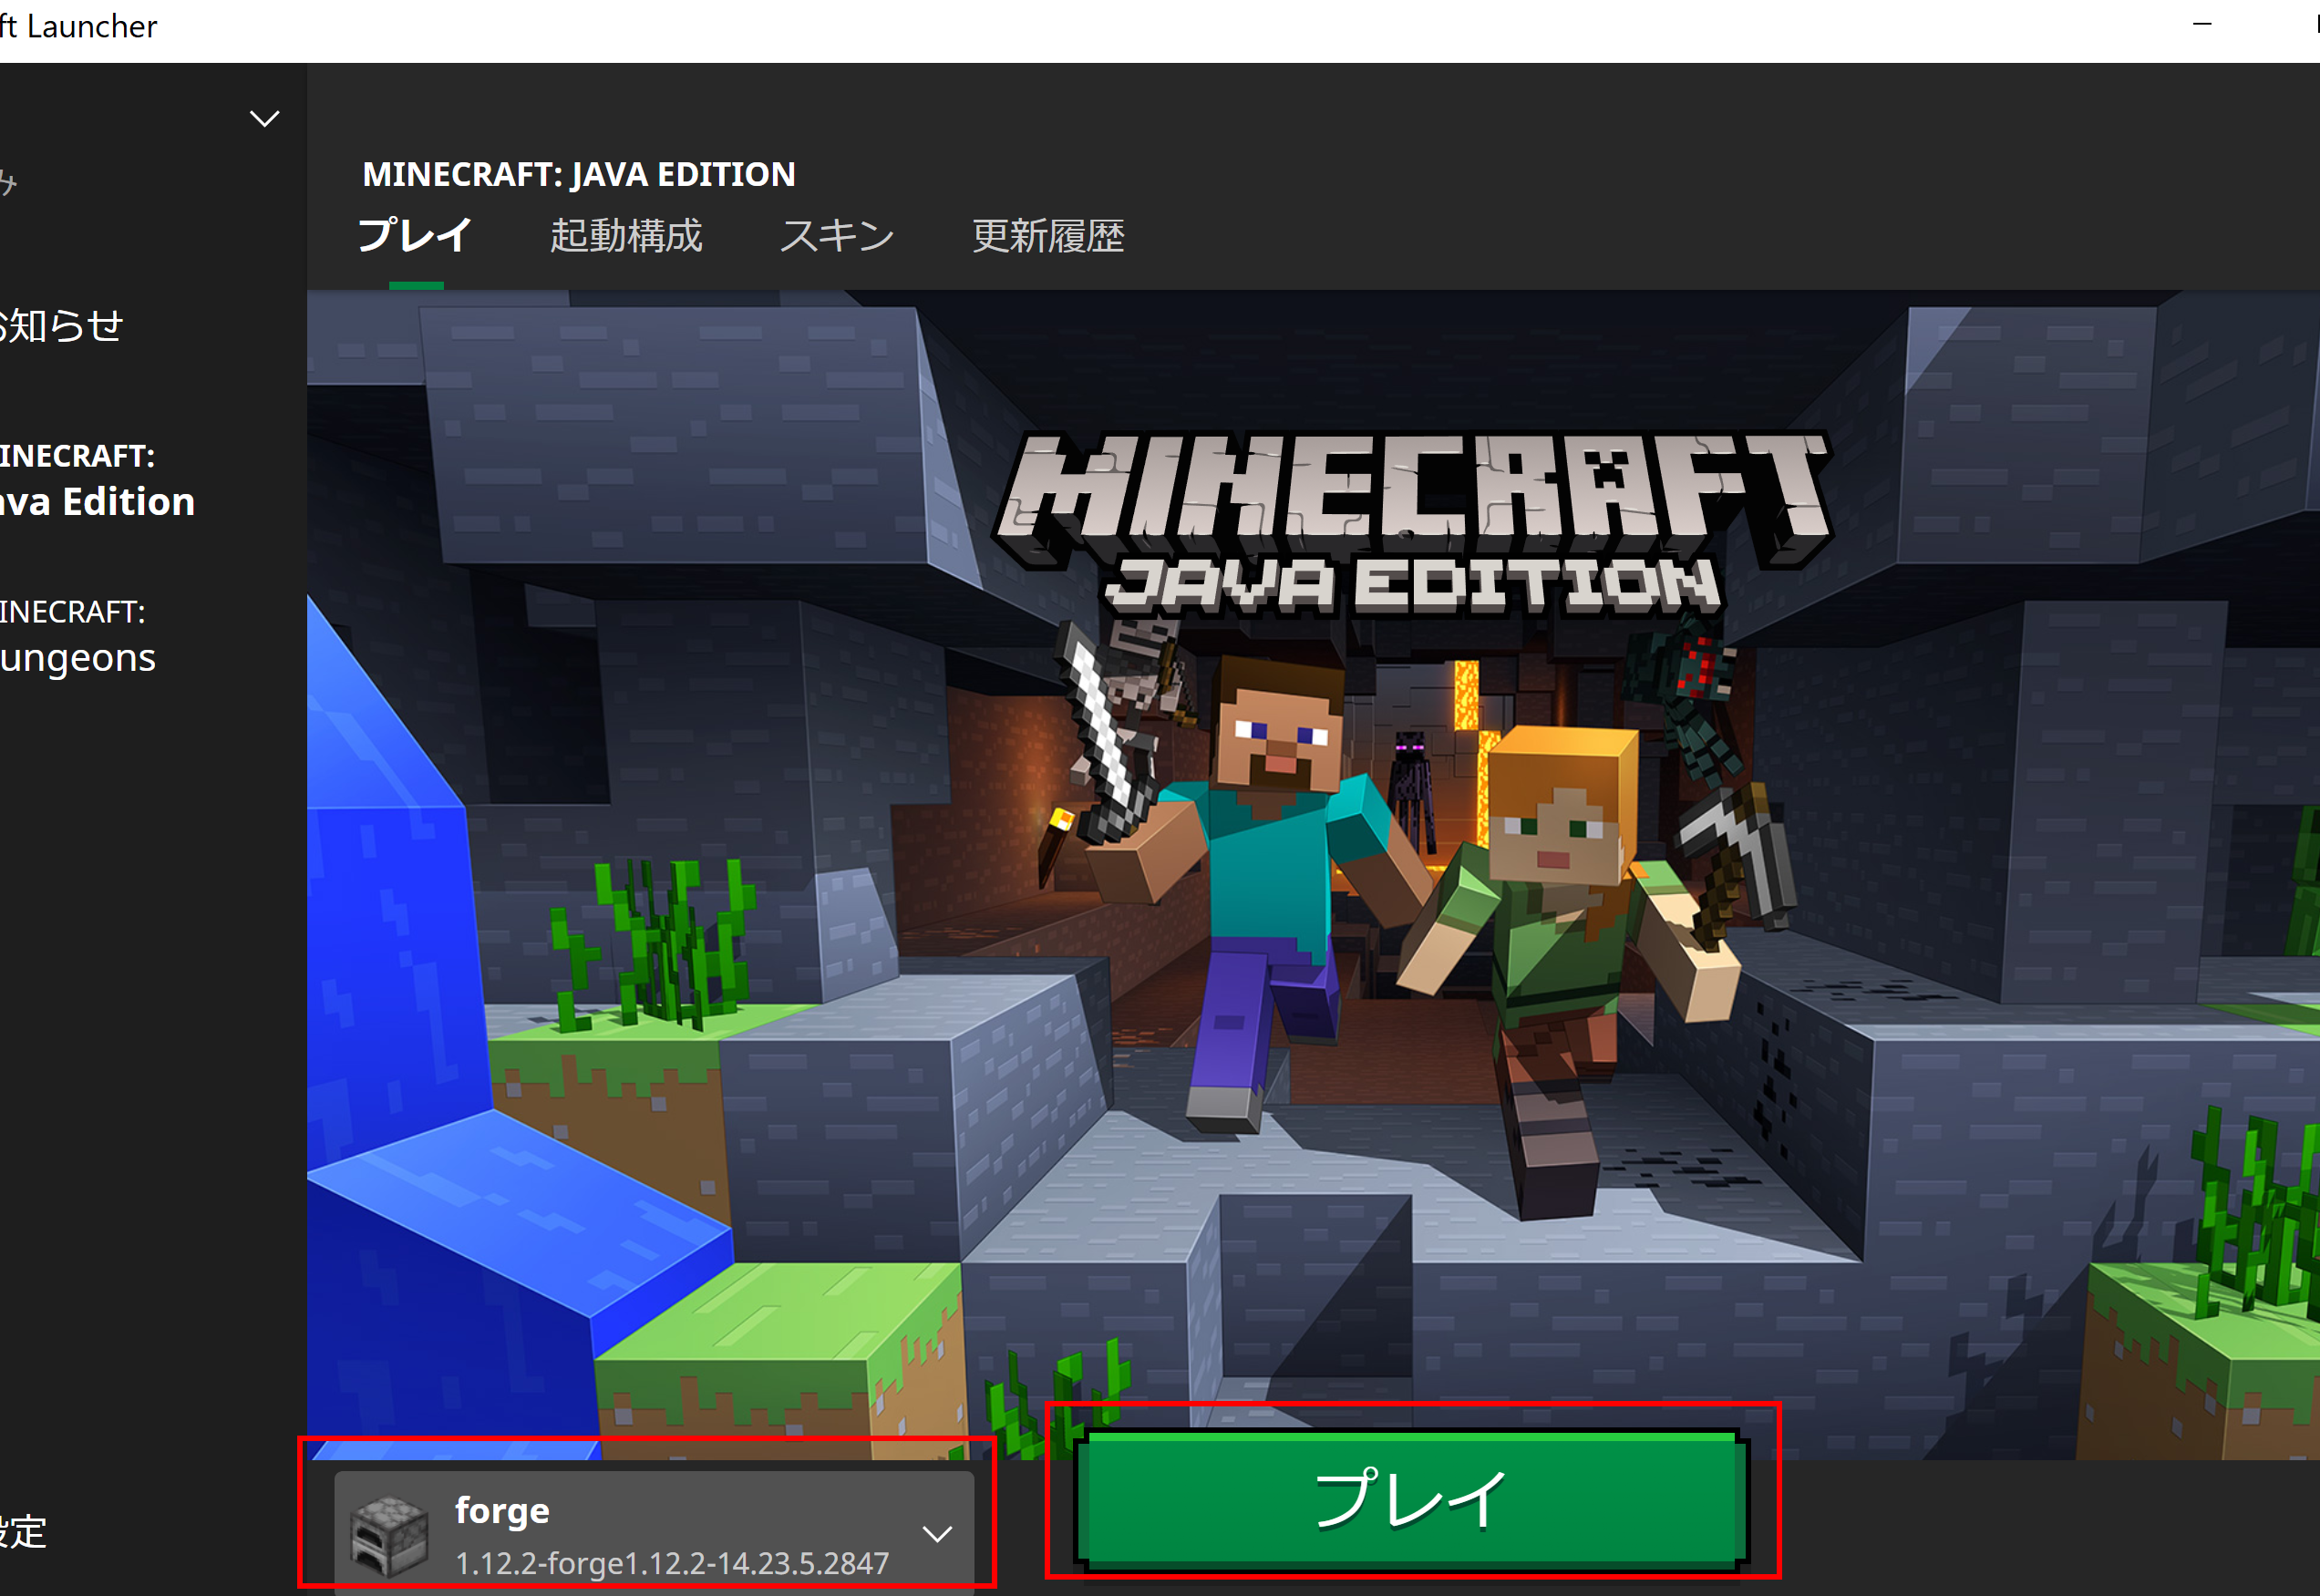This screenshot has width=2320, height=1596.
Task: Switch to the プレイ tab
Action: (415, 236)
